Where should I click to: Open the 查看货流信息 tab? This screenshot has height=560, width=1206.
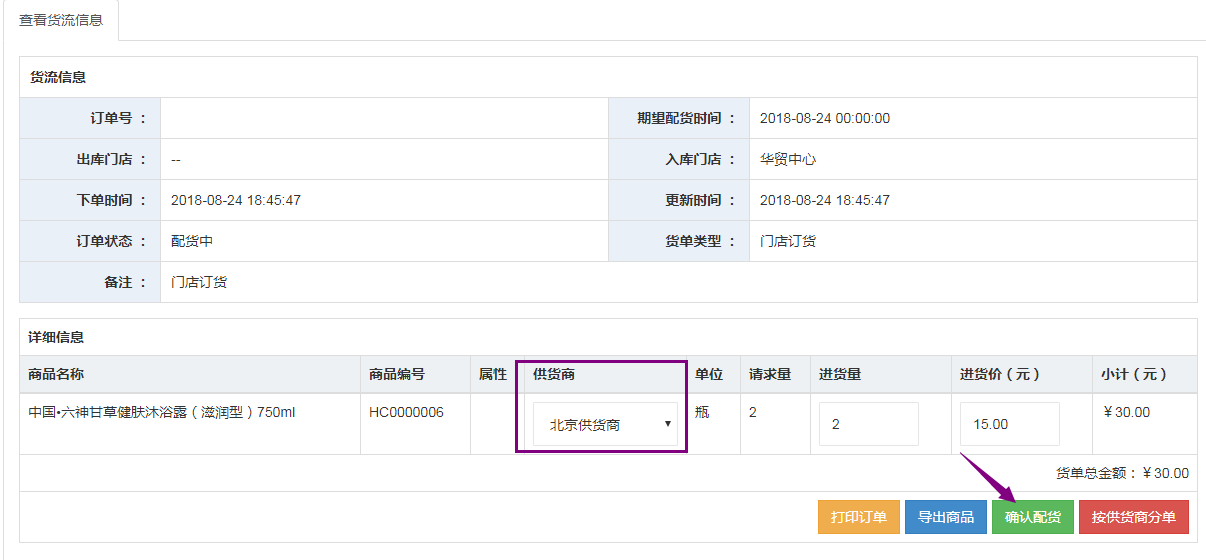tap(61, 20)
